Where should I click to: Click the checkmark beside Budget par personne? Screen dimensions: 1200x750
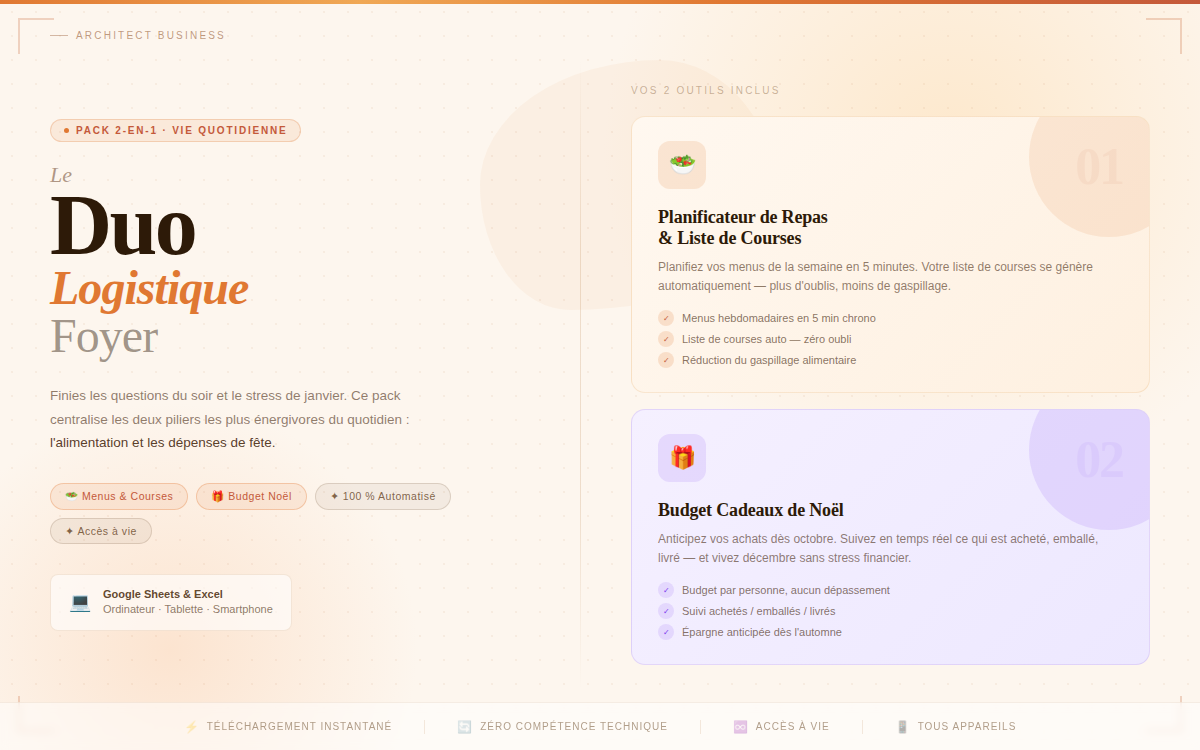(666, 590)
